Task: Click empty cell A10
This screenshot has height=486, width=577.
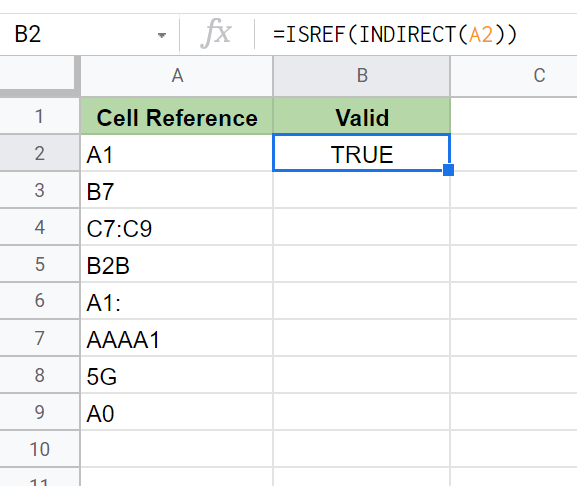Action: (x=177, y=449)
